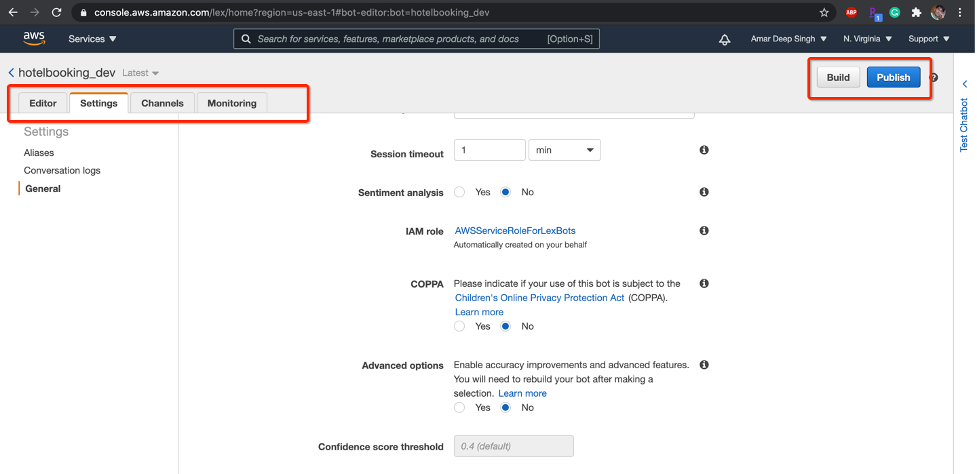Enable Sentiment analysis by selecting Yes
The height and width of the screenshot is (474, 977).
[460, 192]
